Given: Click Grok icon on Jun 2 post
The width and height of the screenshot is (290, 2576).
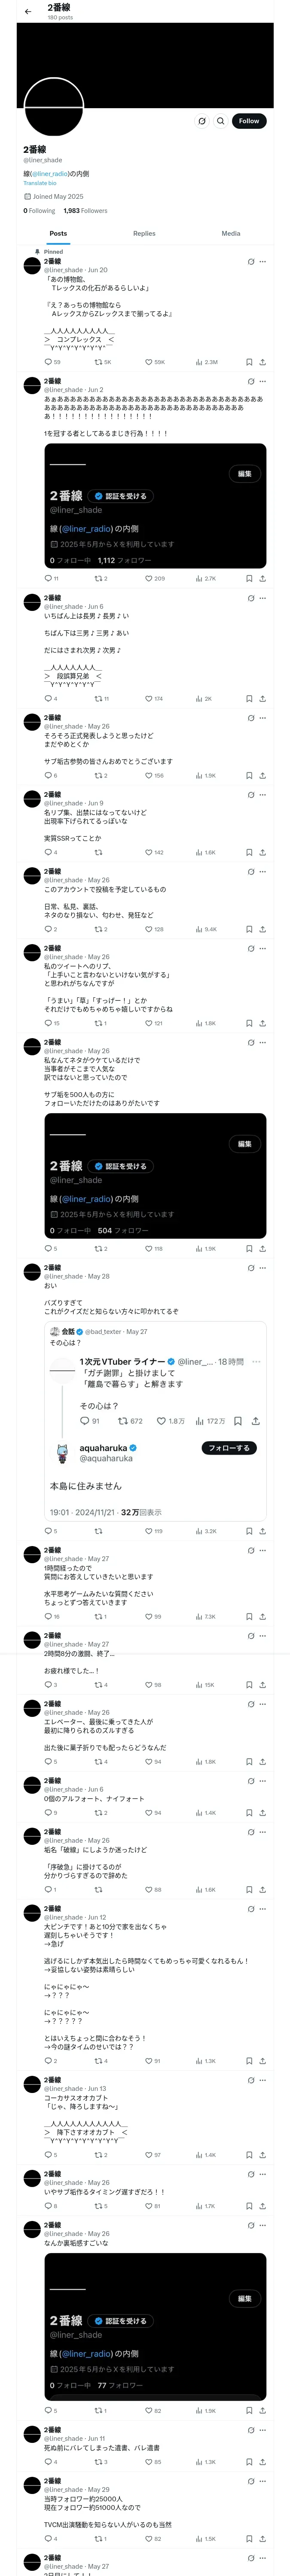Looking at the screenshot, I should 250,381.
